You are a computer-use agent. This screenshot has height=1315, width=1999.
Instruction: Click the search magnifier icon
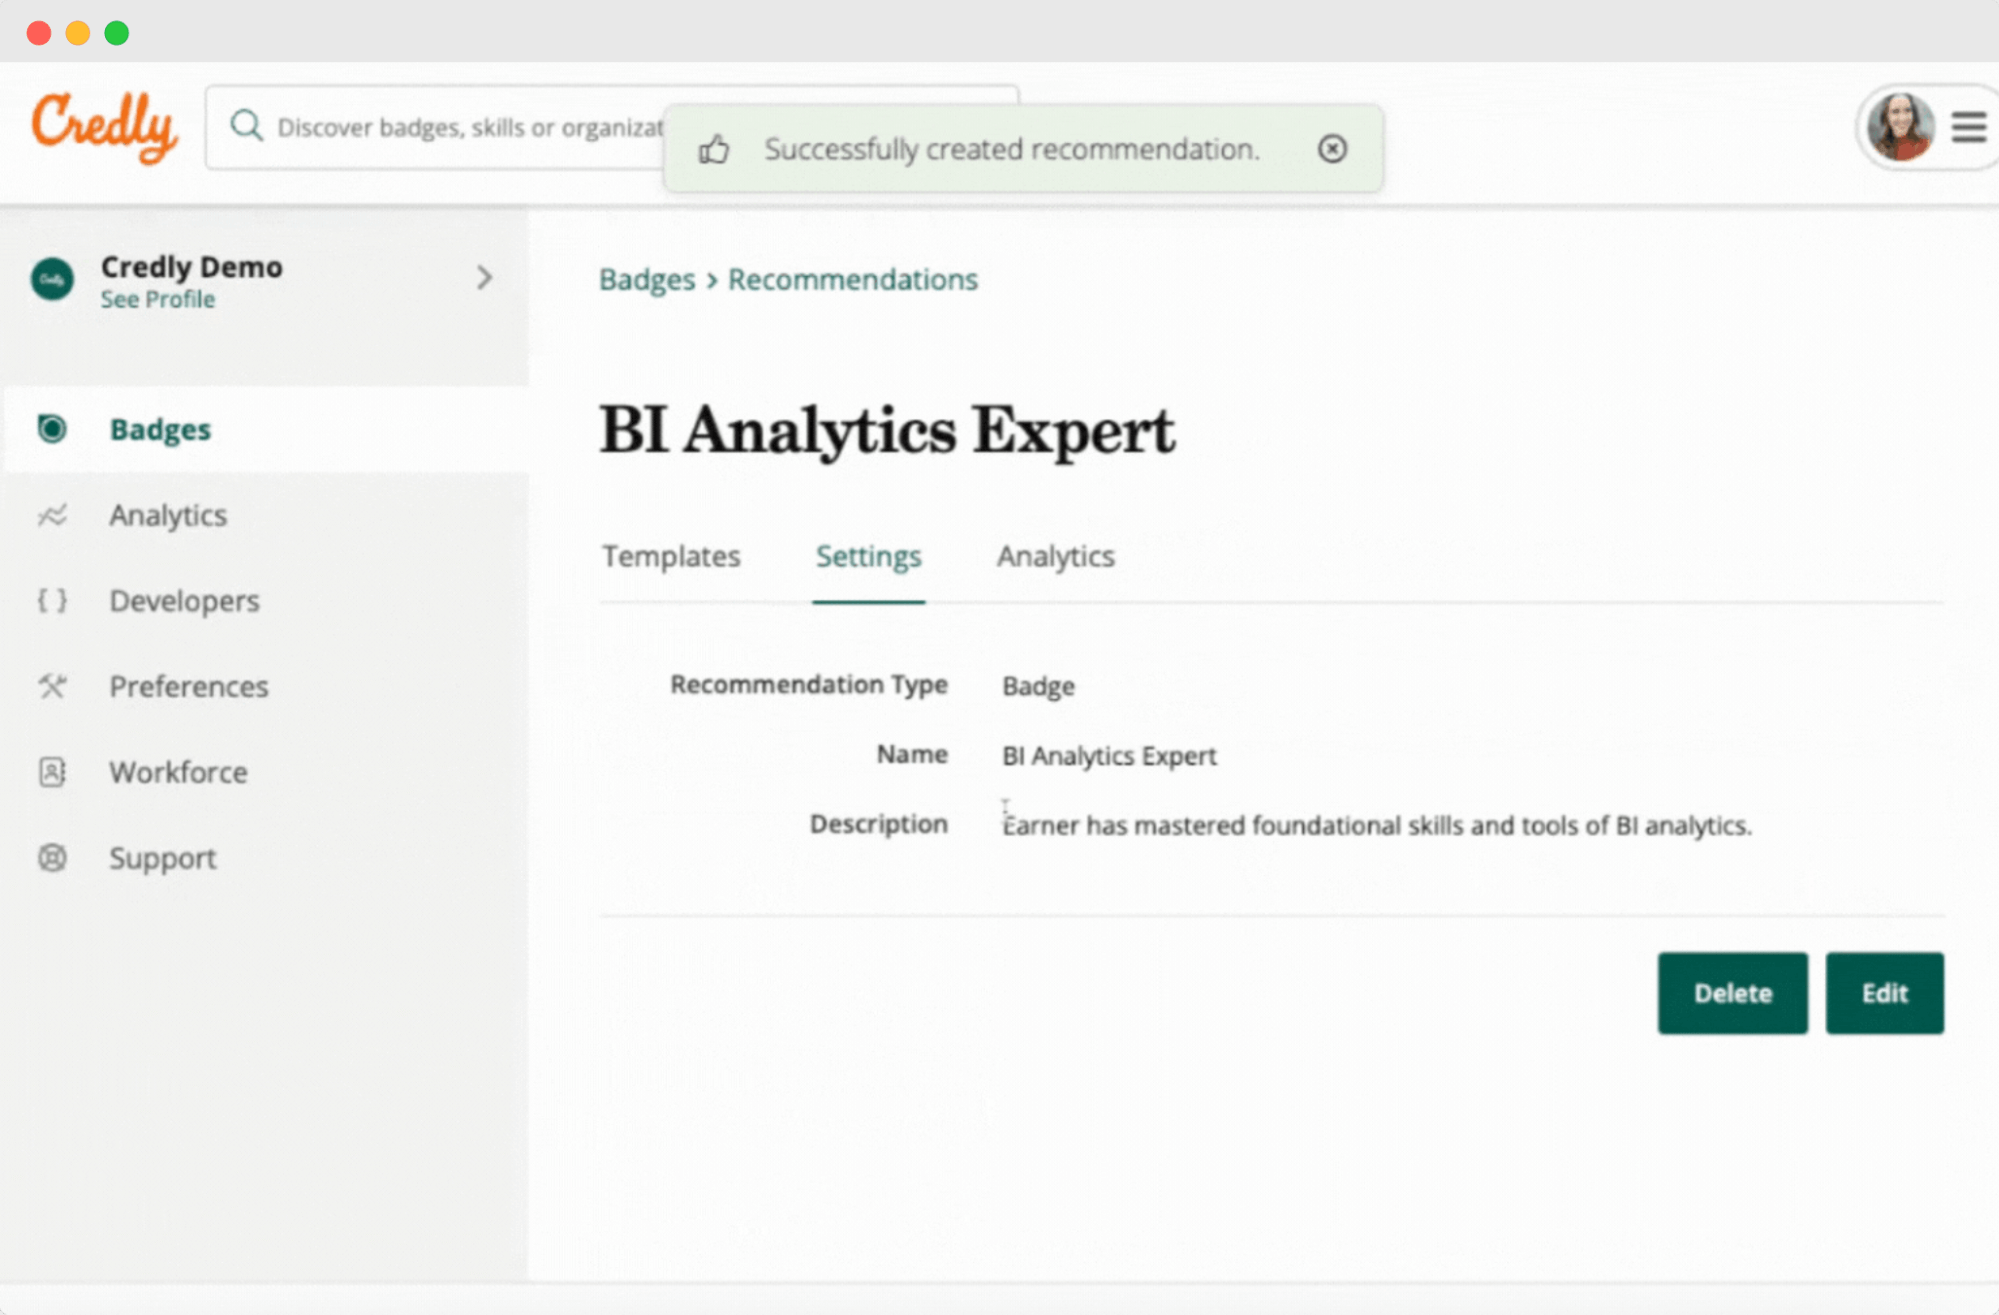246,127
